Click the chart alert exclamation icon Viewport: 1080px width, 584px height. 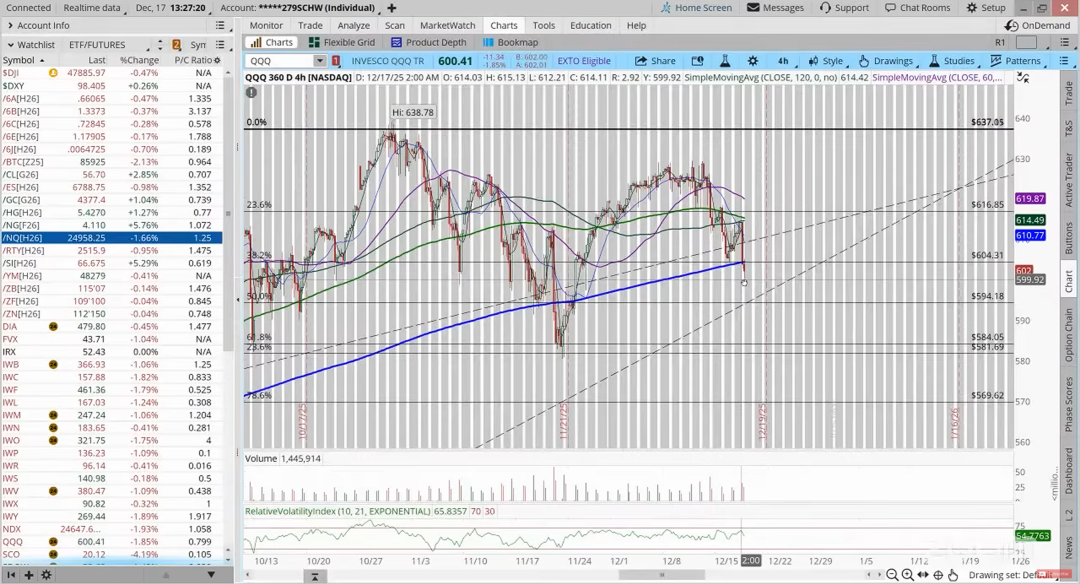251,92
